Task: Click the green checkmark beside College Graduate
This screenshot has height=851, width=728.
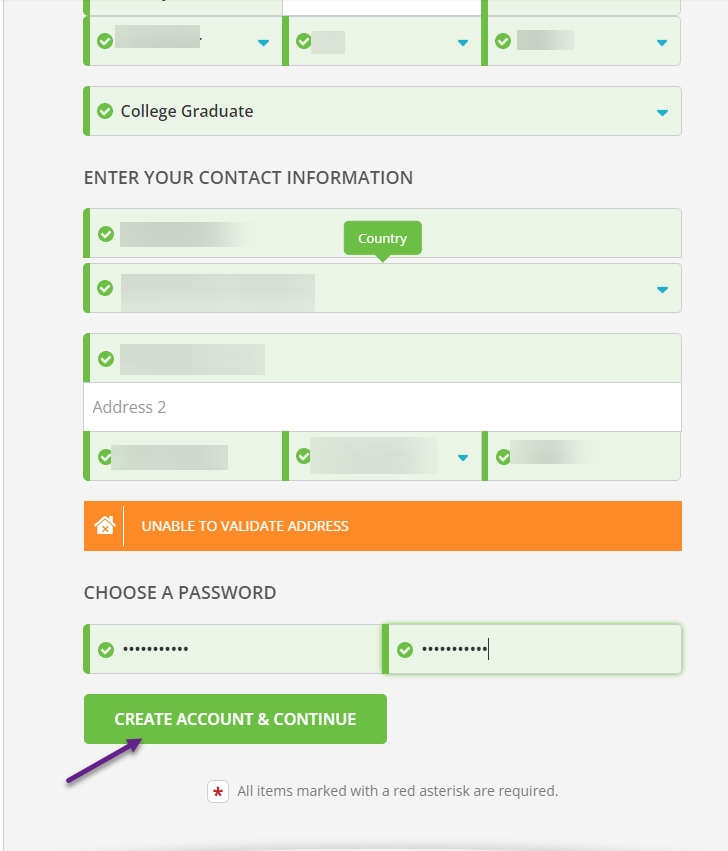Action: click(105, 111)
